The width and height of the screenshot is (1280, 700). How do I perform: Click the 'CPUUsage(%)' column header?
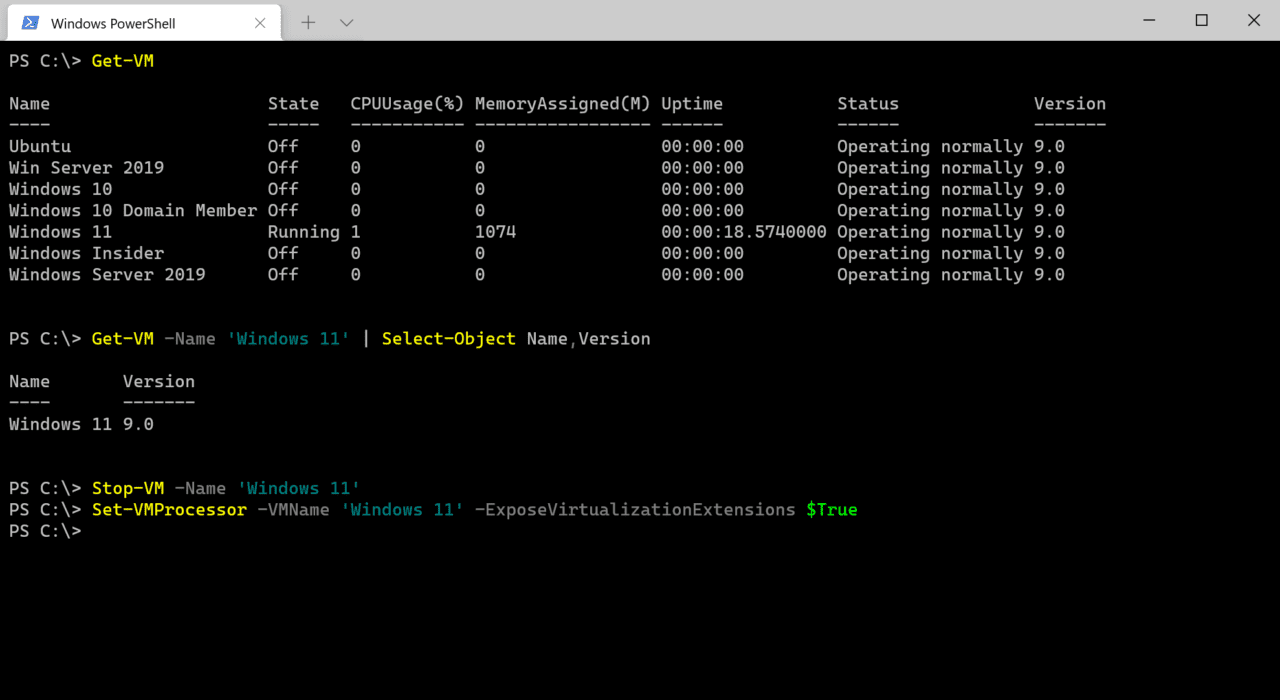[407, 104]
